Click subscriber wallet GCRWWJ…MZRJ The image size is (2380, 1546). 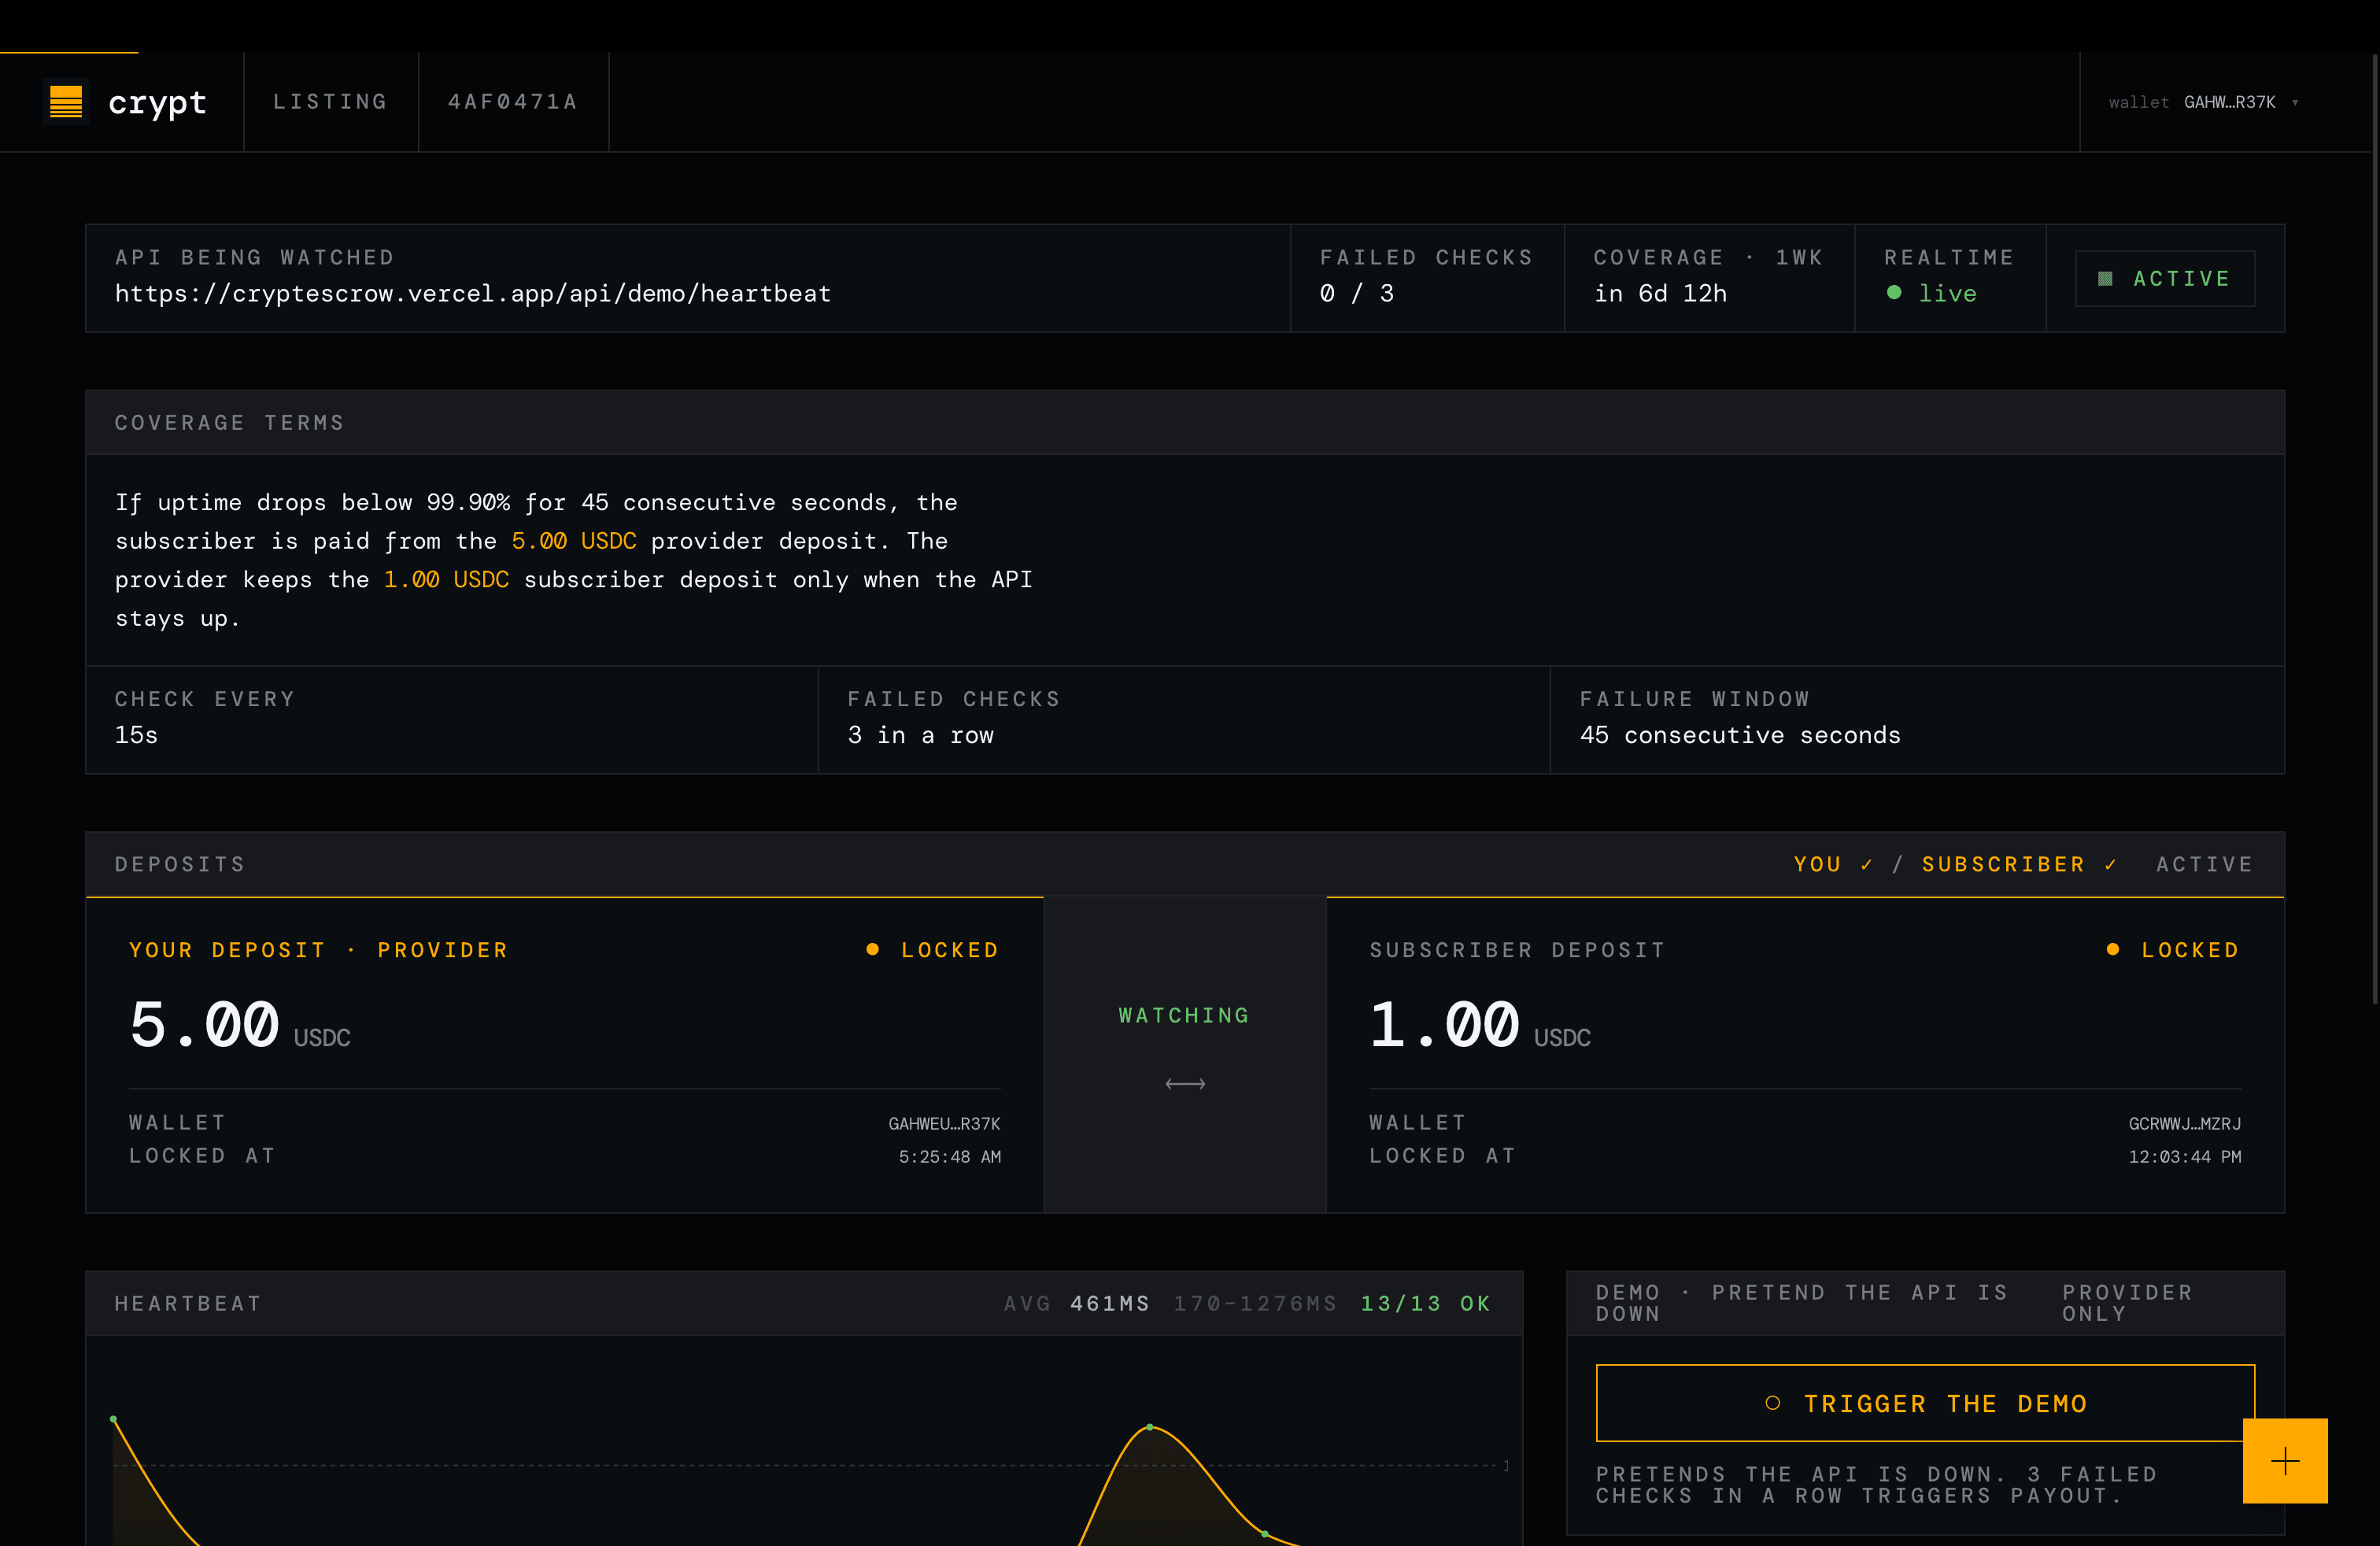click(2185, 1124)
